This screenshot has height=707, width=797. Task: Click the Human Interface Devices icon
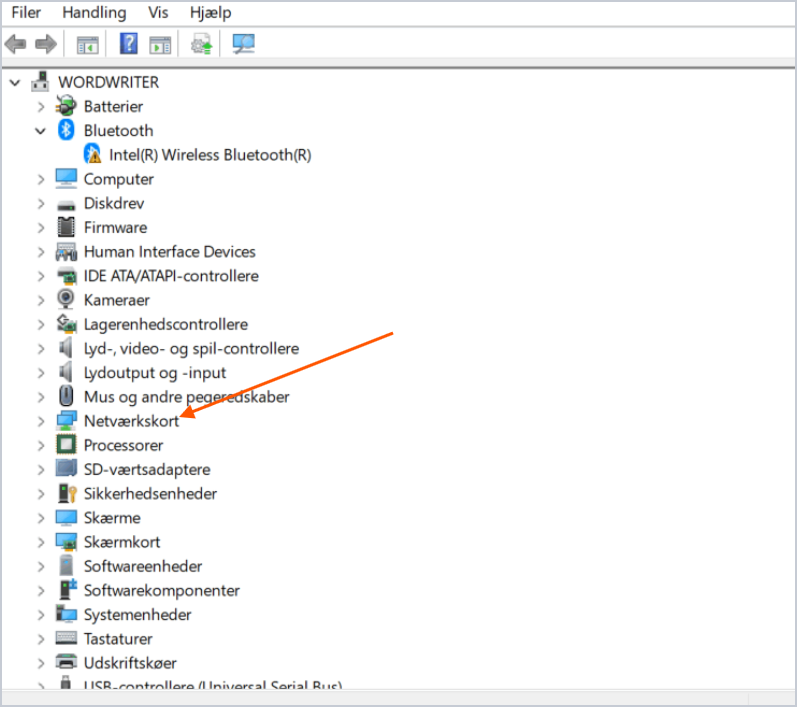click(66, 251)
